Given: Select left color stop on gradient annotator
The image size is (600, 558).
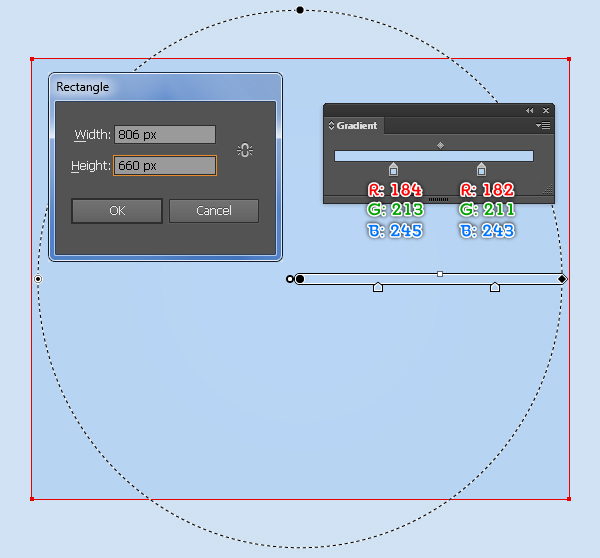Looking at the screenshot, I should point(378,287).
